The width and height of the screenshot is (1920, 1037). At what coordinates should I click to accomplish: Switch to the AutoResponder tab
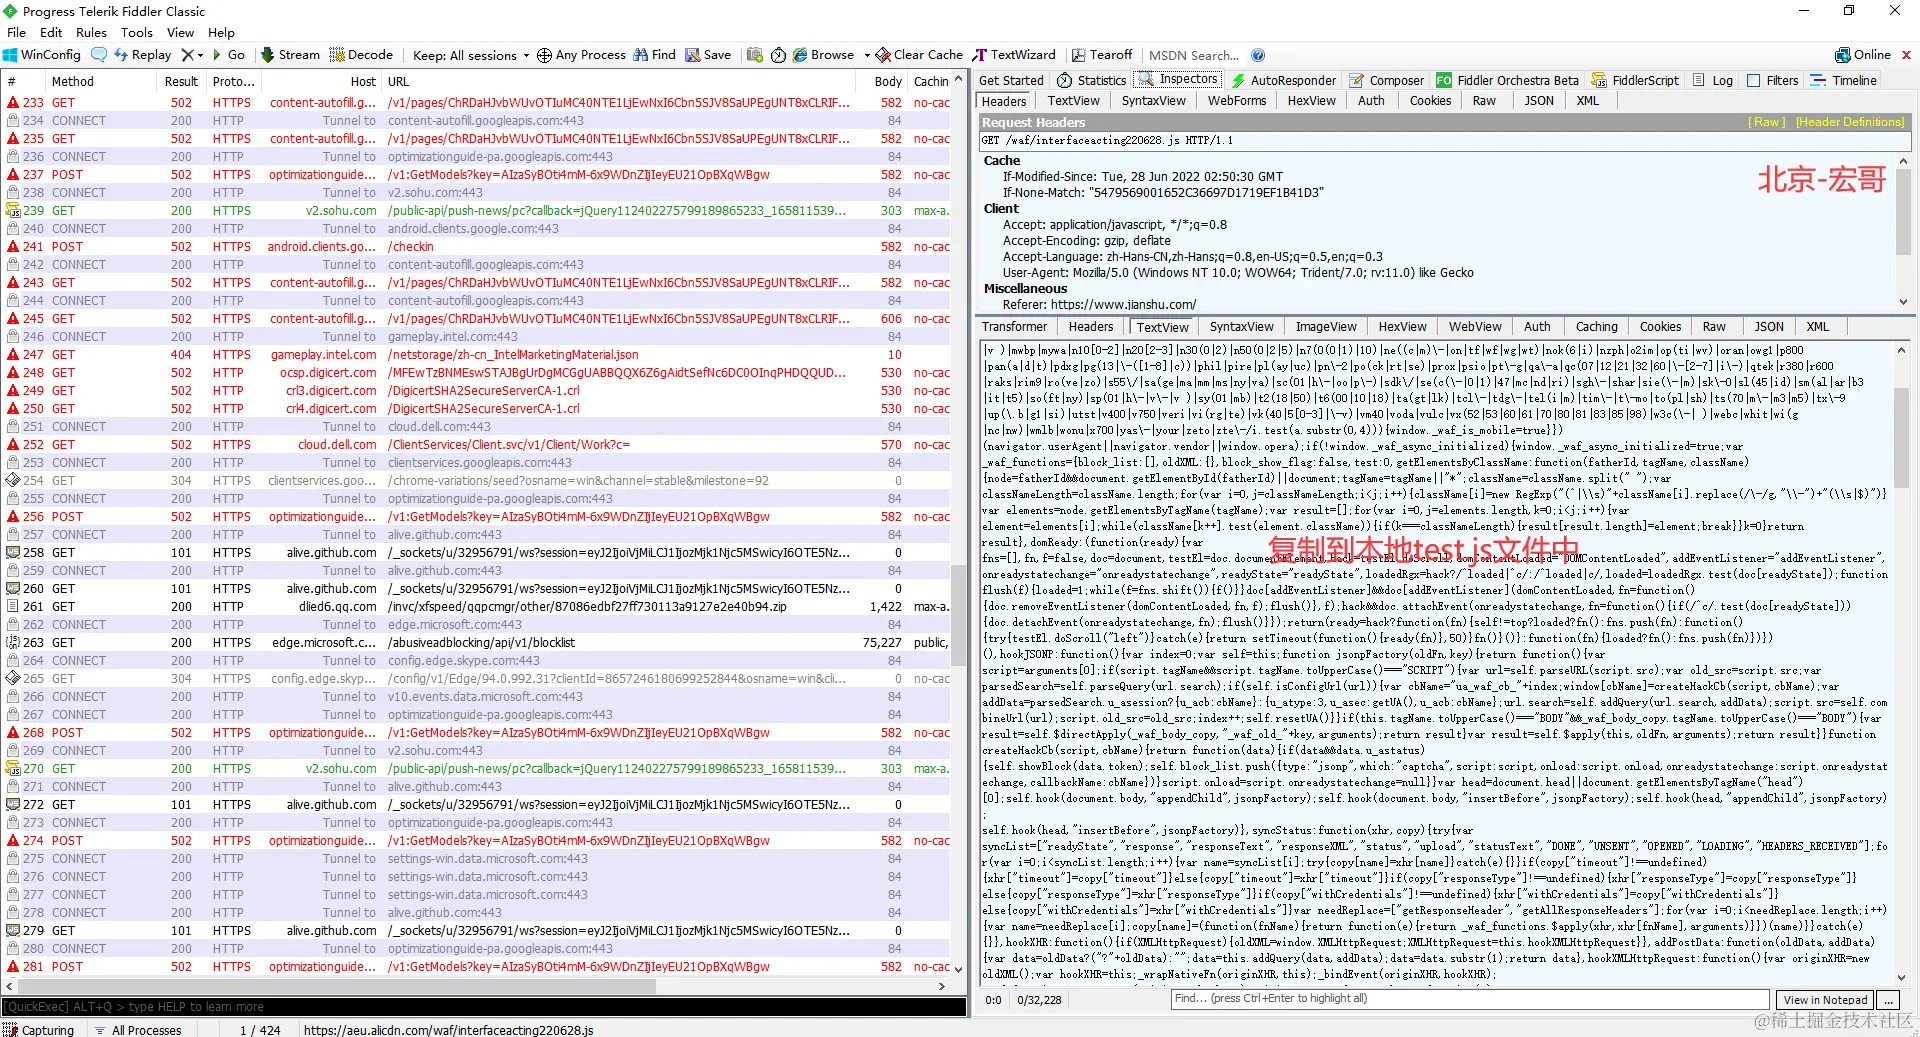coord(1284,80)
